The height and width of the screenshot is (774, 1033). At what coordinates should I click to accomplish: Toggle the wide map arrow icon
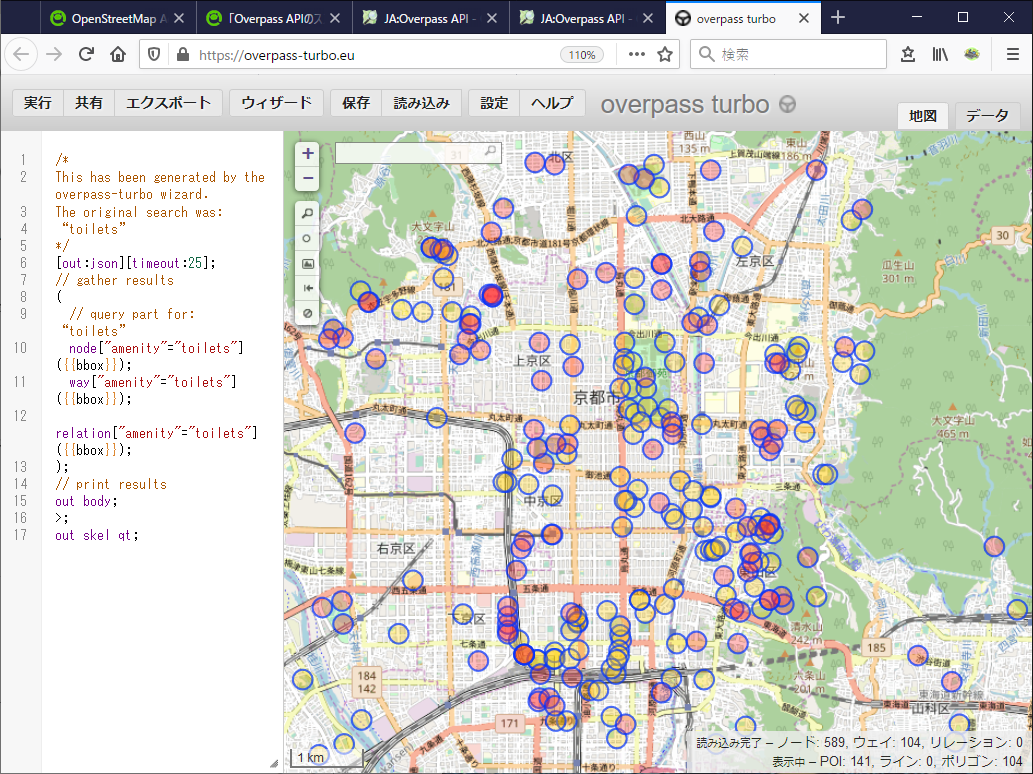(308, 288)
